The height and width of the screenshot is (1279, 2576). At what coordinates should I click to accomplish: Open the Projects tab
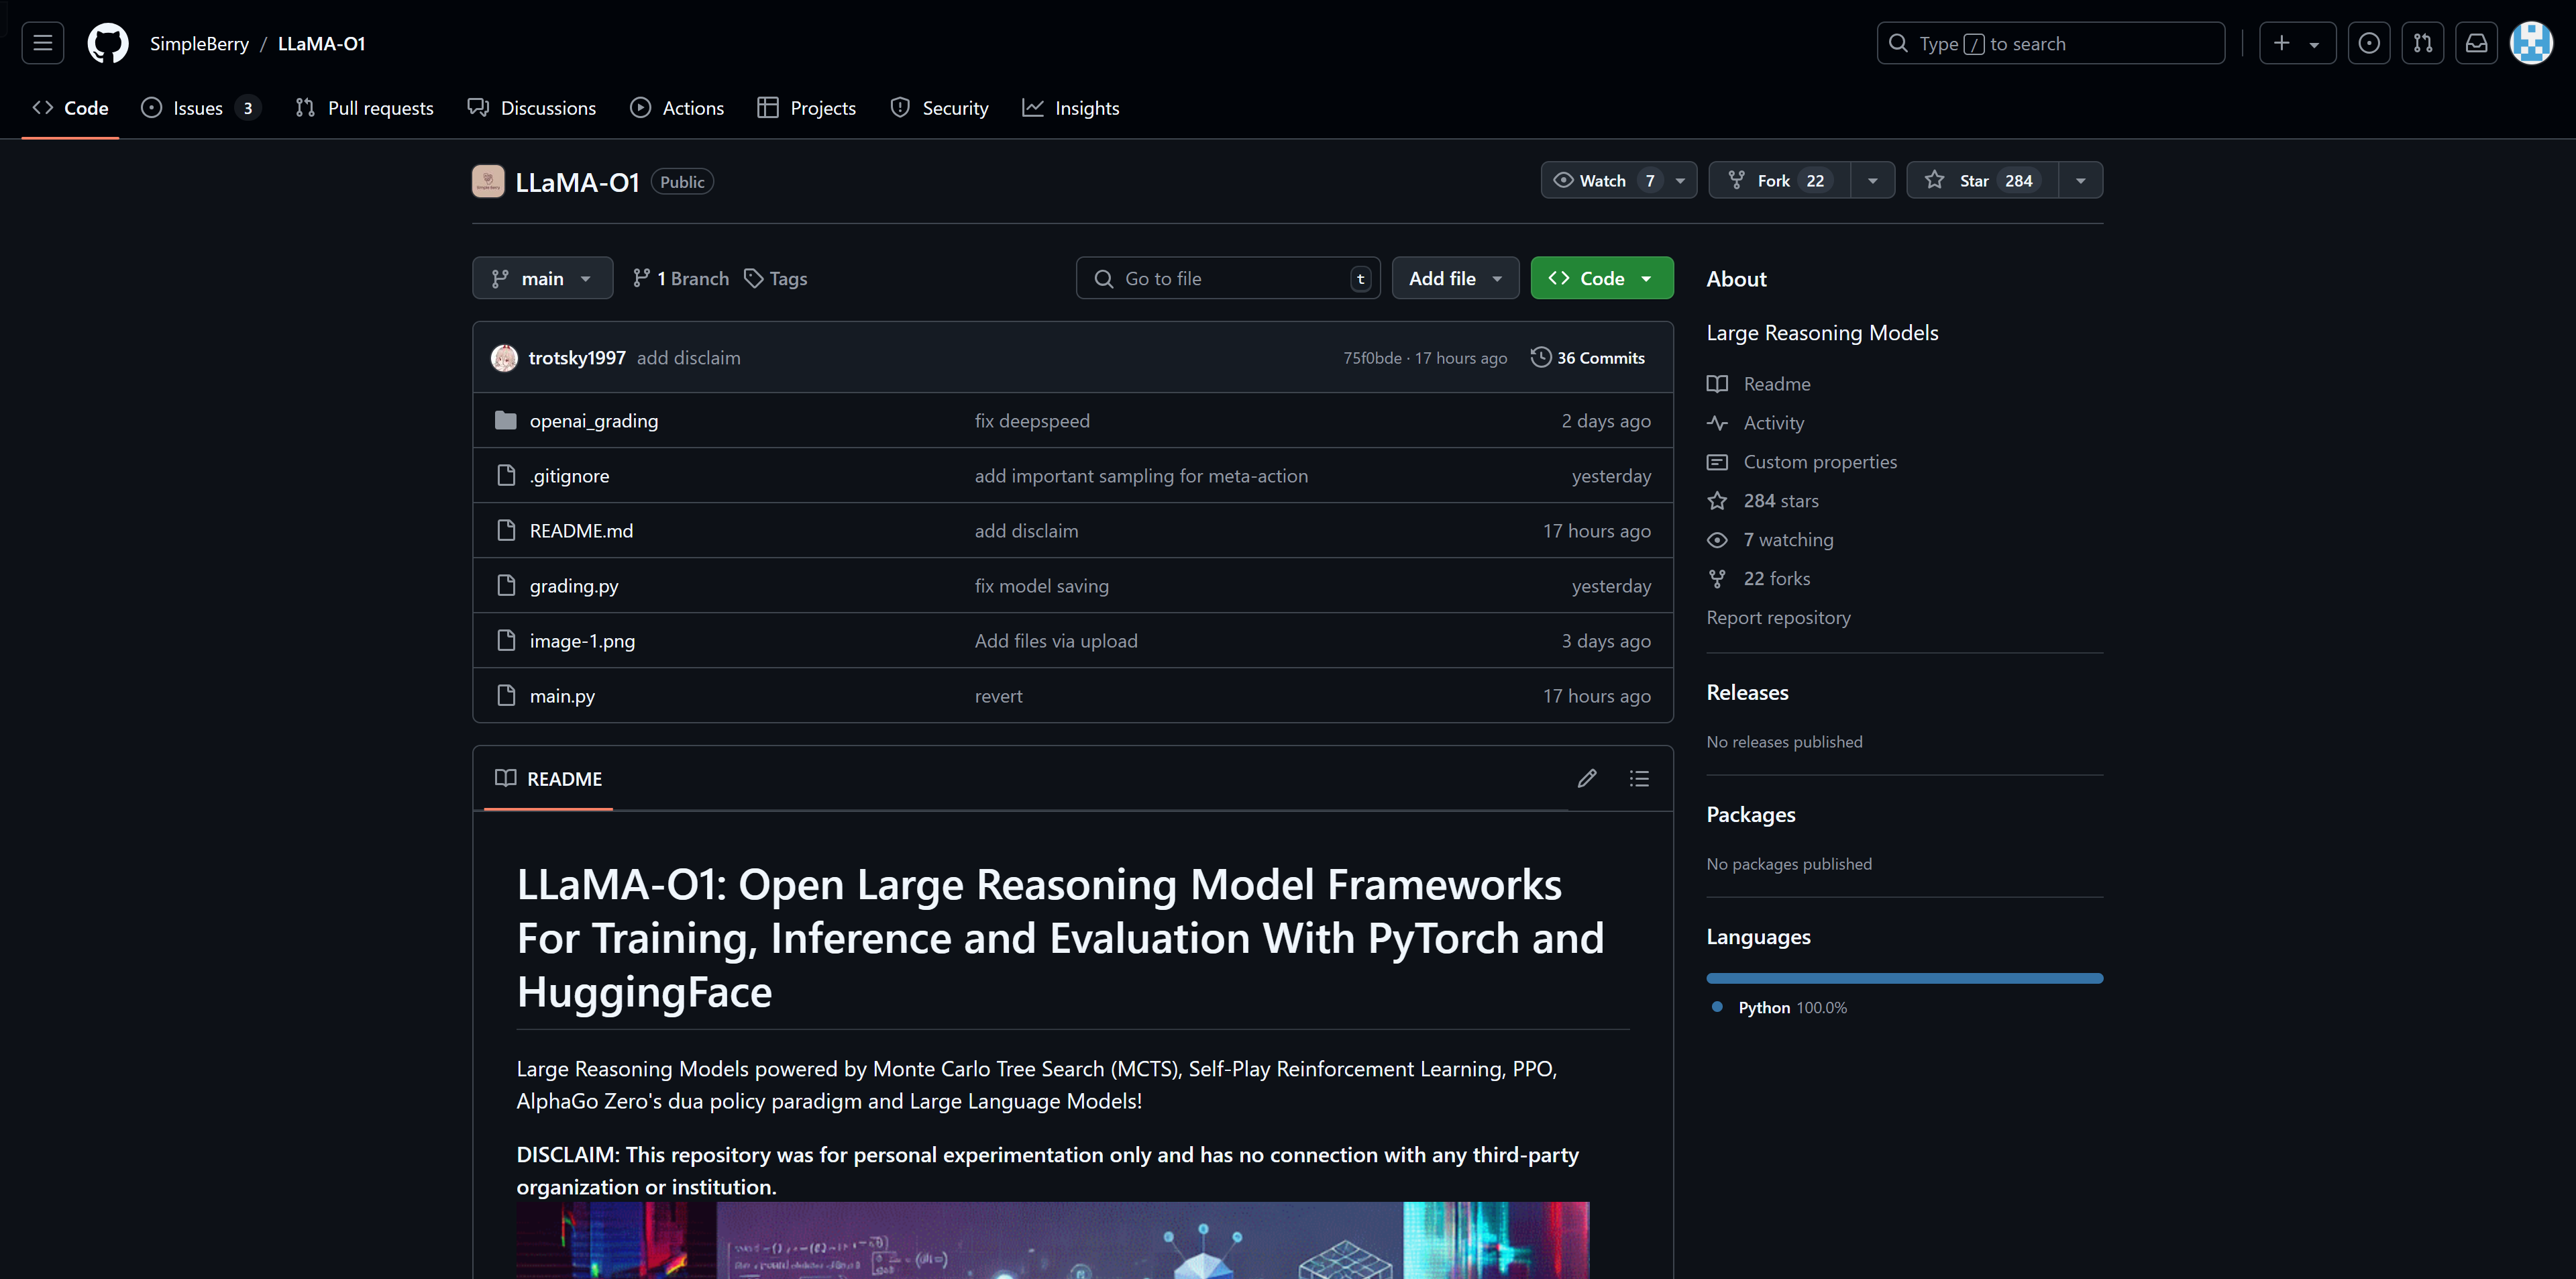click(807, 108)
